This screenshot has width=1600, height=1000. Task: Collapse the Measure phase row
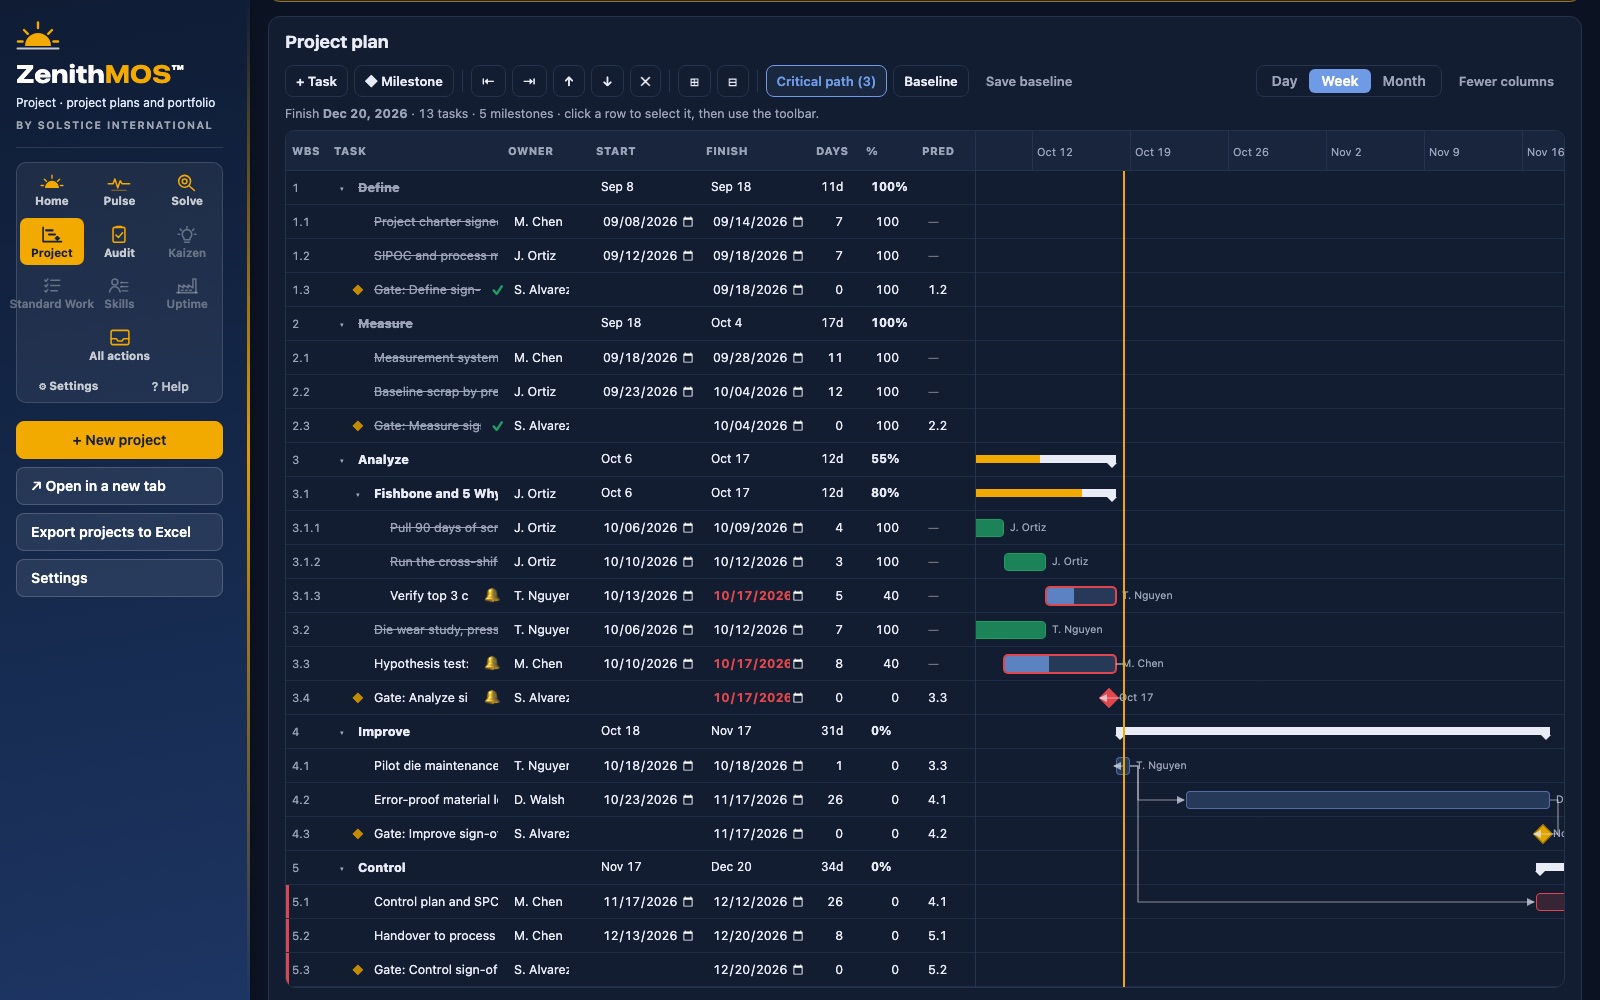click(342, 324)
